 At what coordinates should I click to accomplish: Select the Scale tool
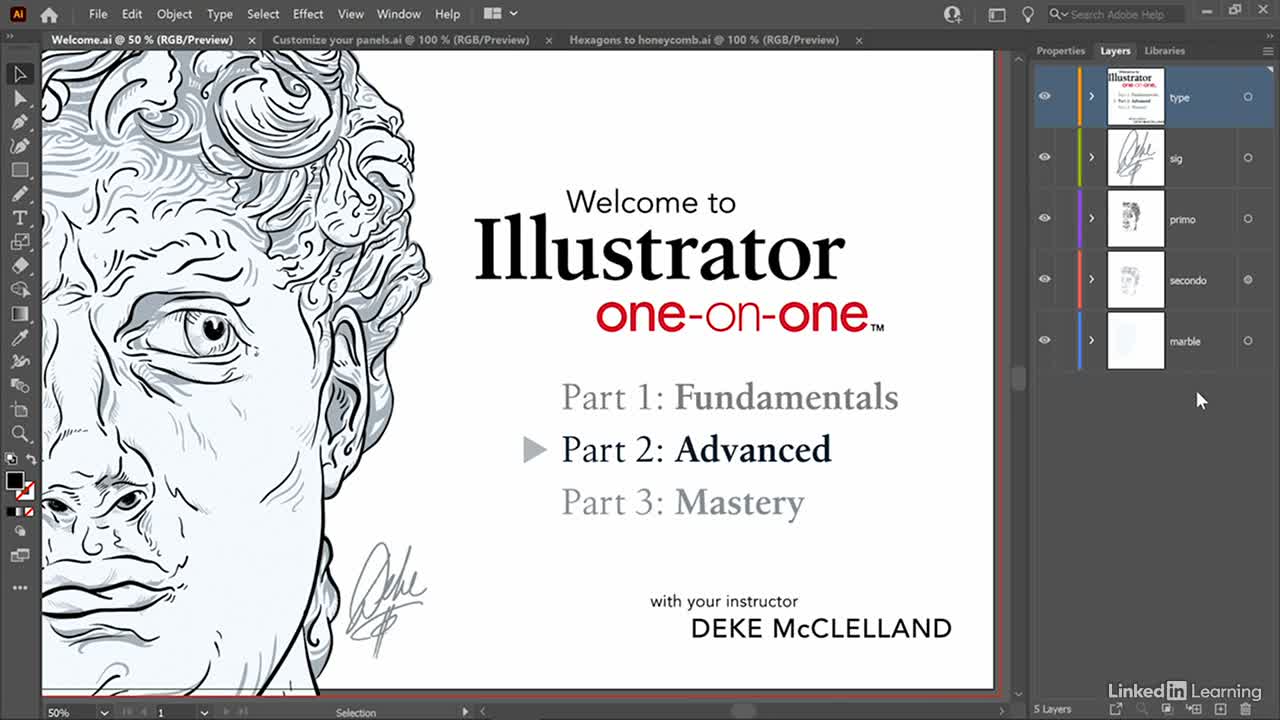19,242
